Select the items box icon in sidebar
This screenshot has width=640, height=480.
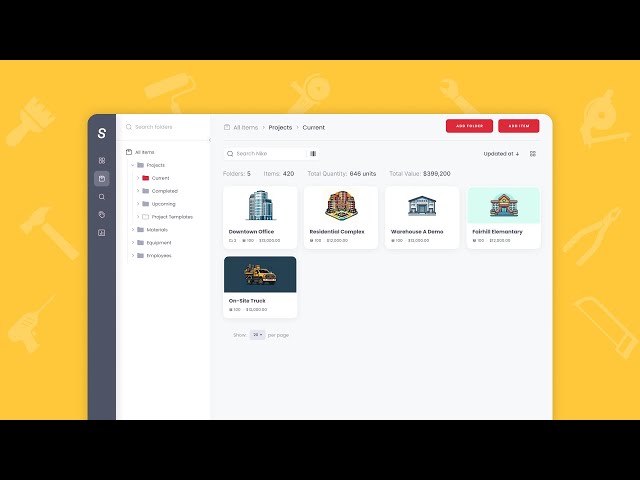pos(102,179)
